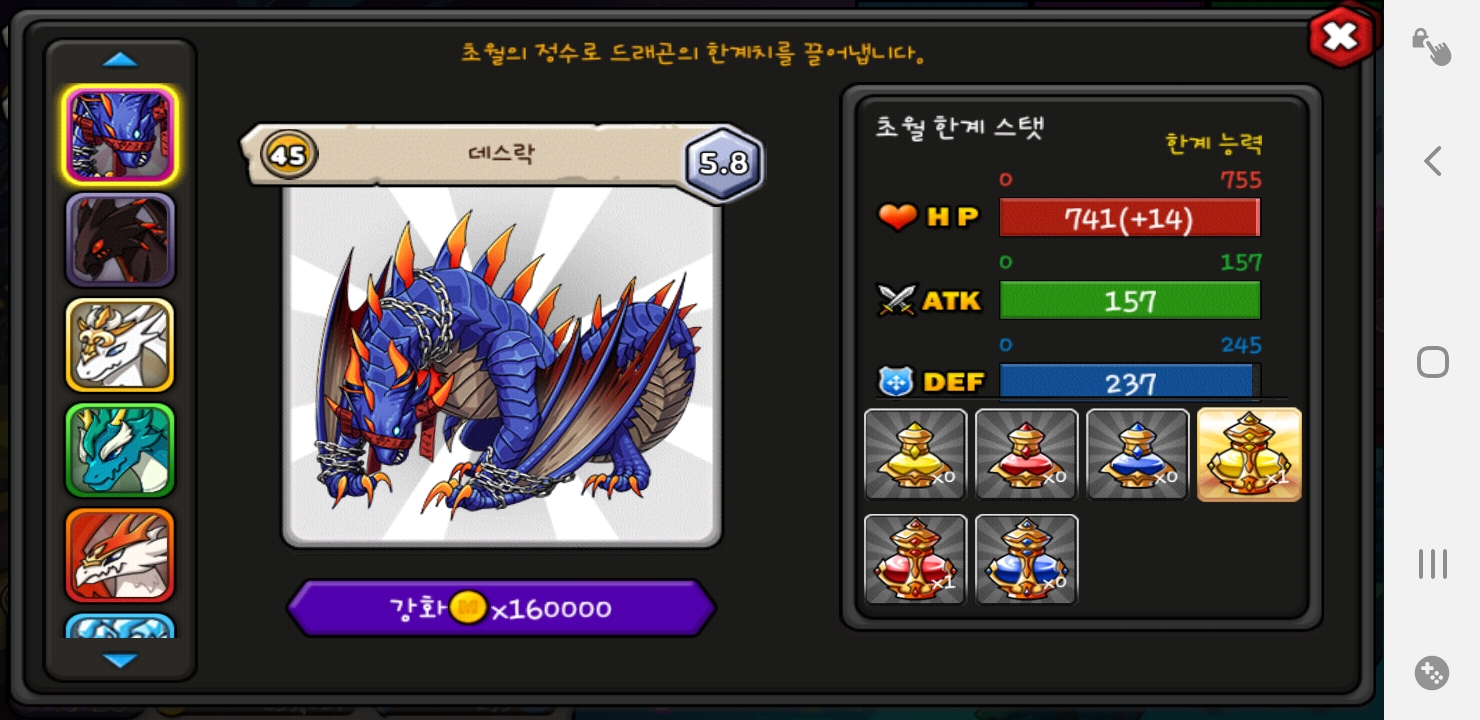Tap the Android back arrow
The width and height of the screenshot is (1480, 720).
coord(1432,161)
